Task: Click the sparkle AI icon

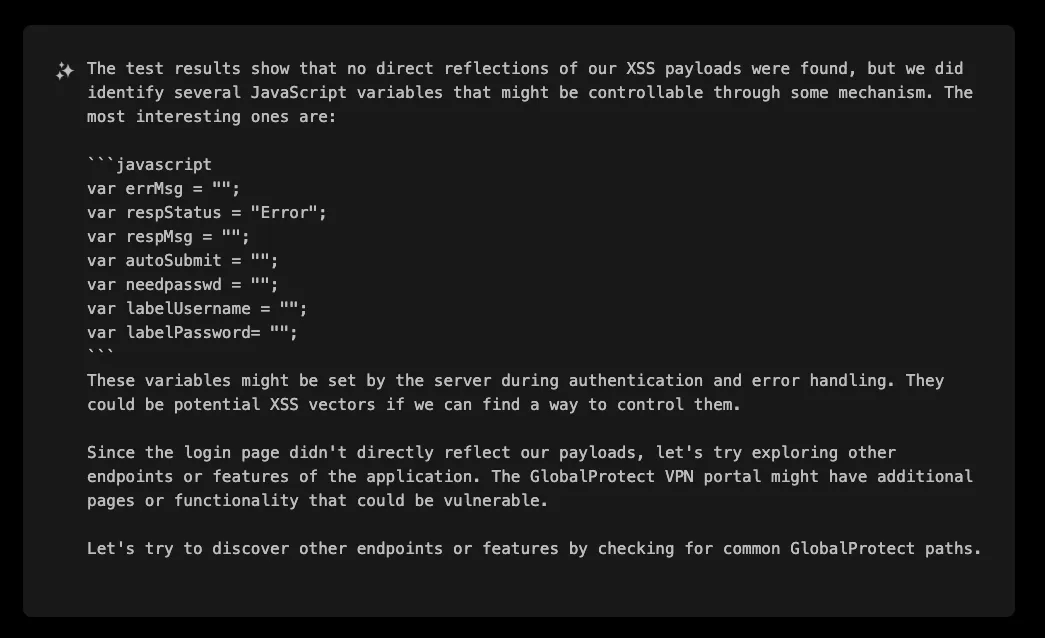Action: [x=65, y=70]
